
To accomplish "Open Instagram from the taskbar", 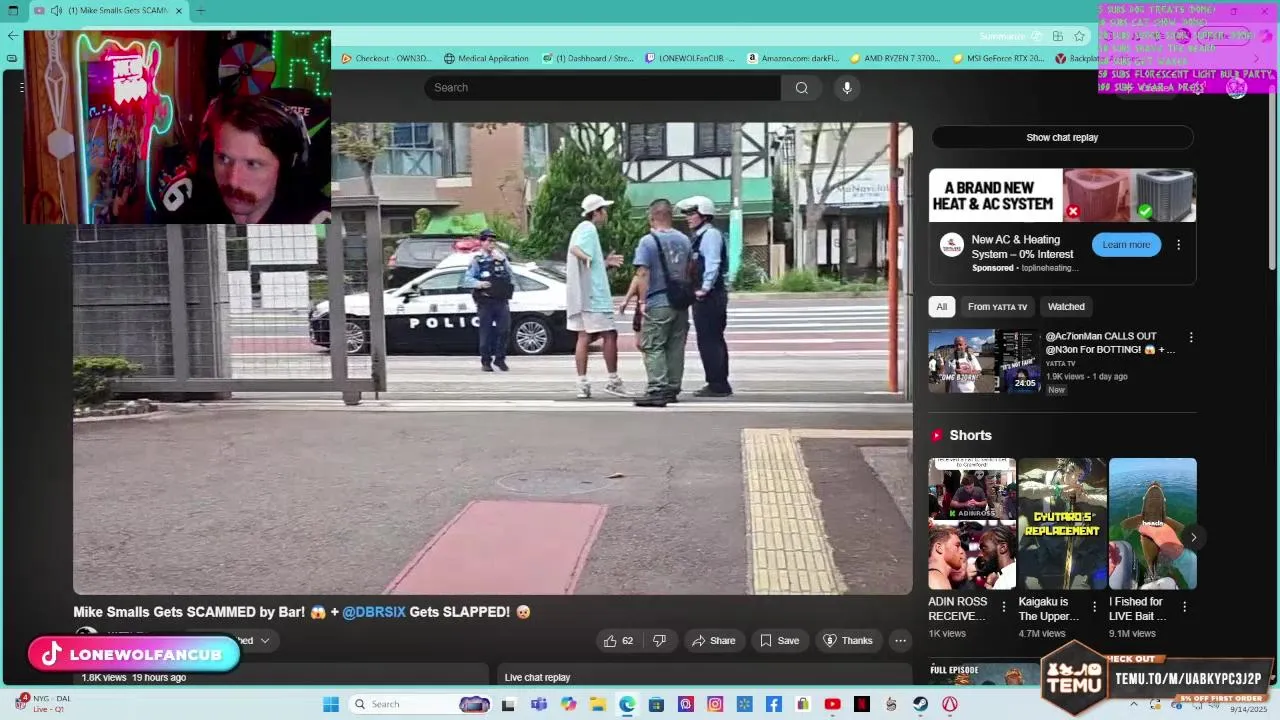I will click(x=715, y=704).
